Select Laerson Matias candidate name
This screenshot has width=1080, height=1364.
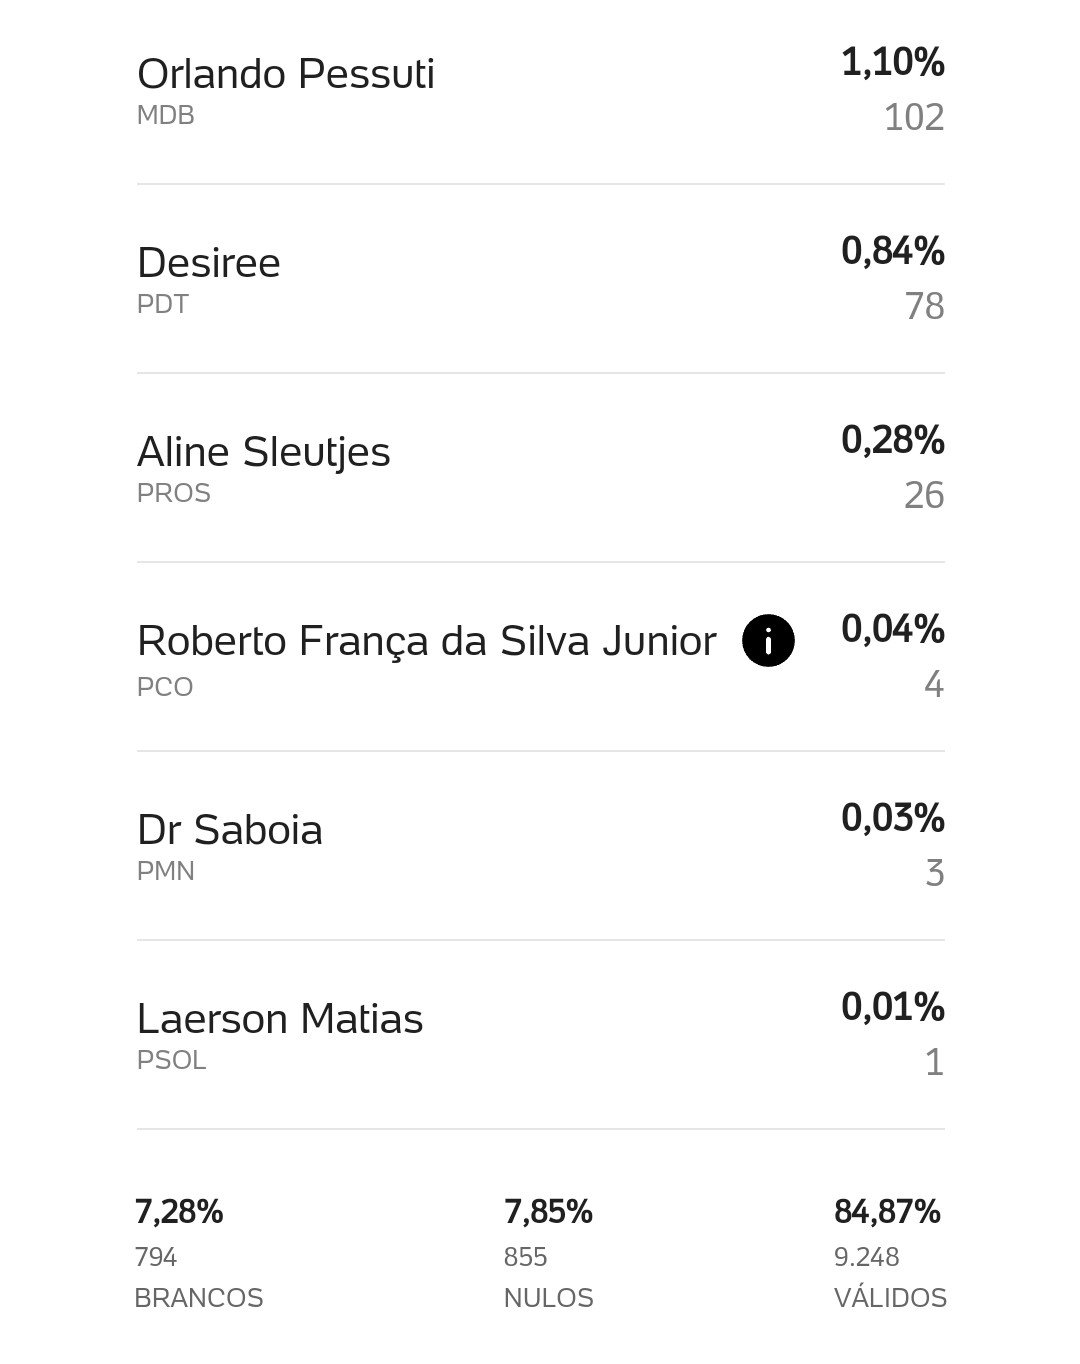coord(280,1019)
